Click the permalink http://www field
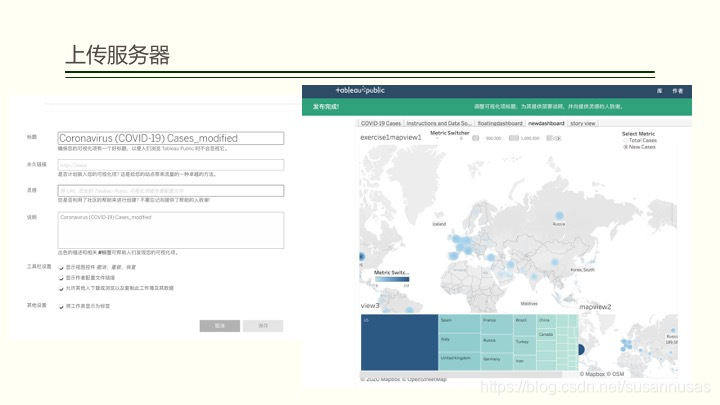This screenshot has width=720, height=405. 171,165
